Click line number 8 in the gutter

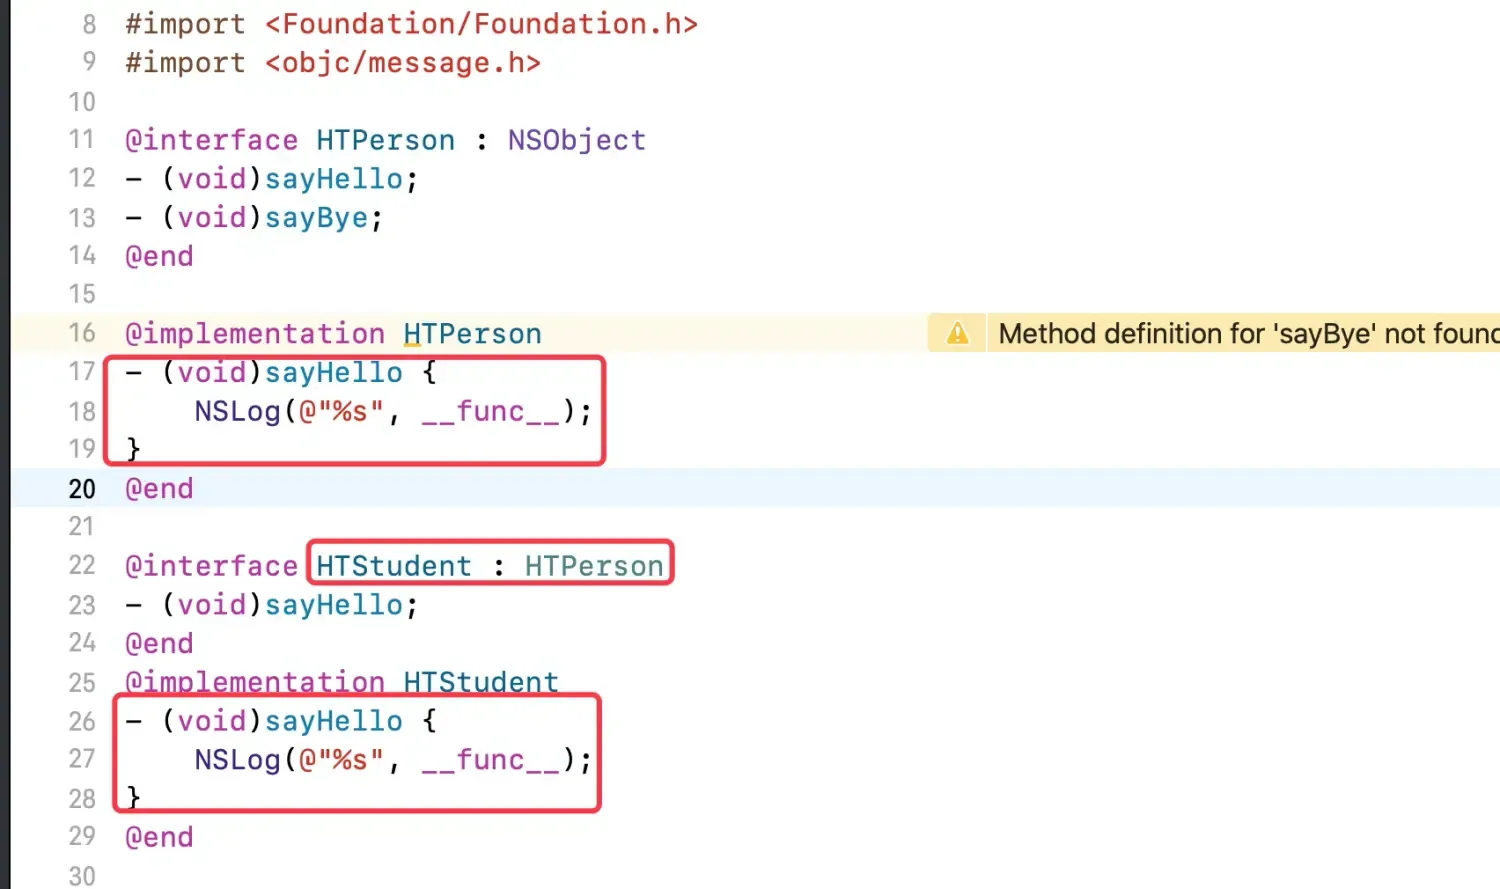point(89,24)
